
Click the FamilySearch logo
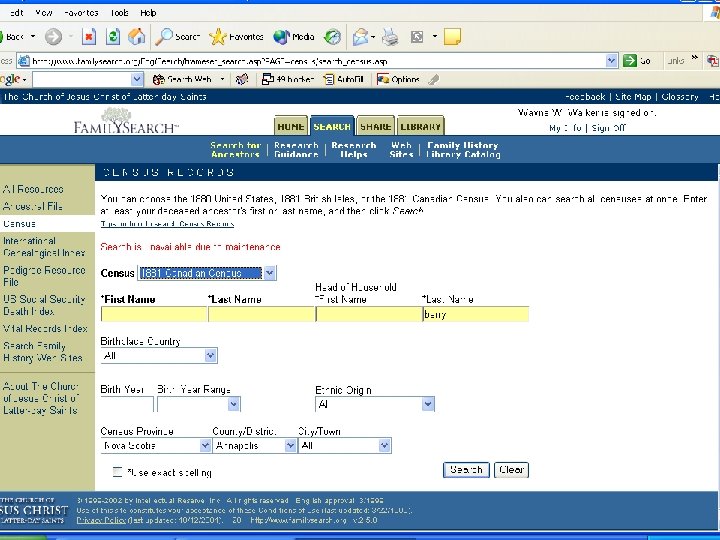click(126, 120)
